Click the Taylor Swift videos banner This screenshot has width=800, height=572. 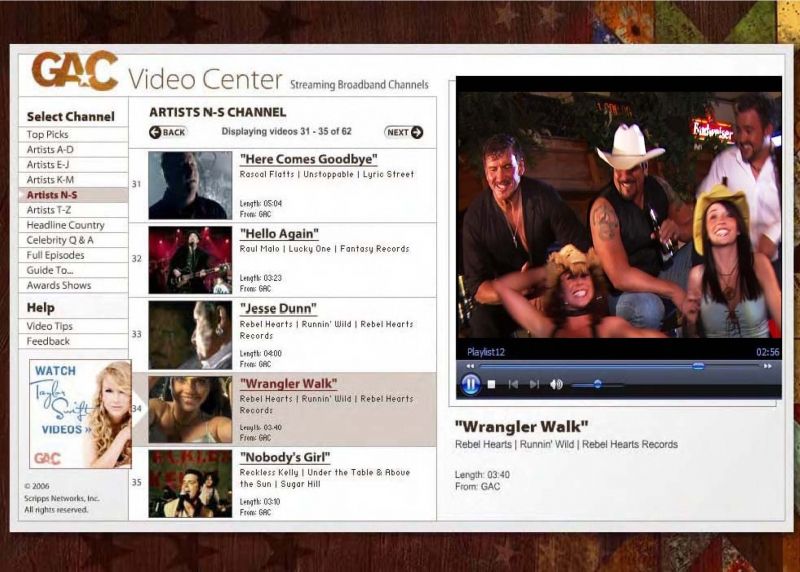coord(80,414)
